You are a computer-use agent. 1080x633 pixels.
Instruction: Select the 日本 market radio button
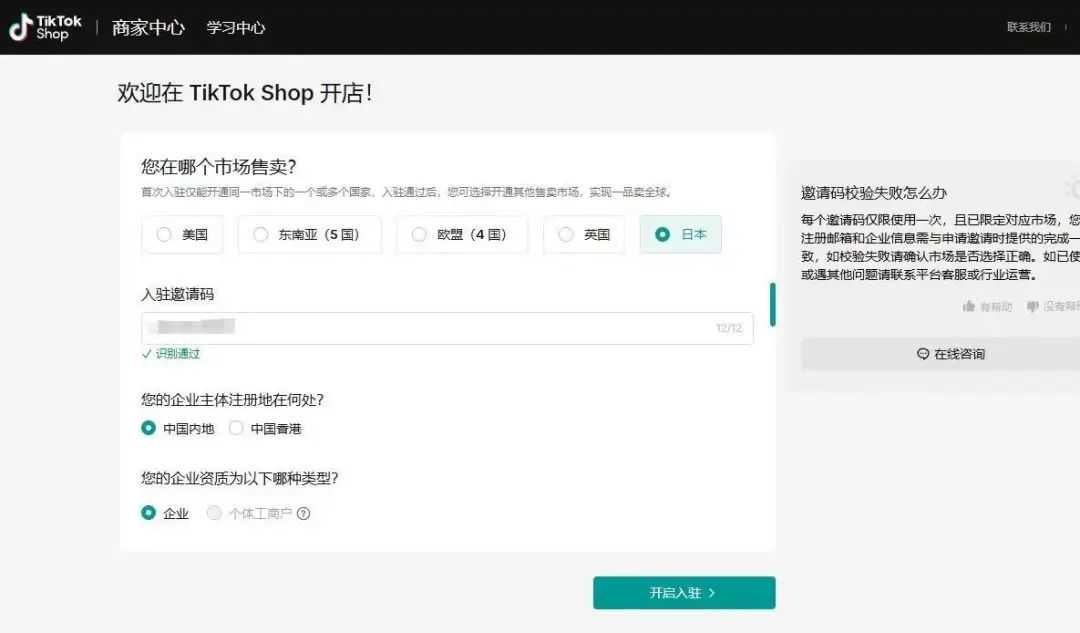coord(662,235)
